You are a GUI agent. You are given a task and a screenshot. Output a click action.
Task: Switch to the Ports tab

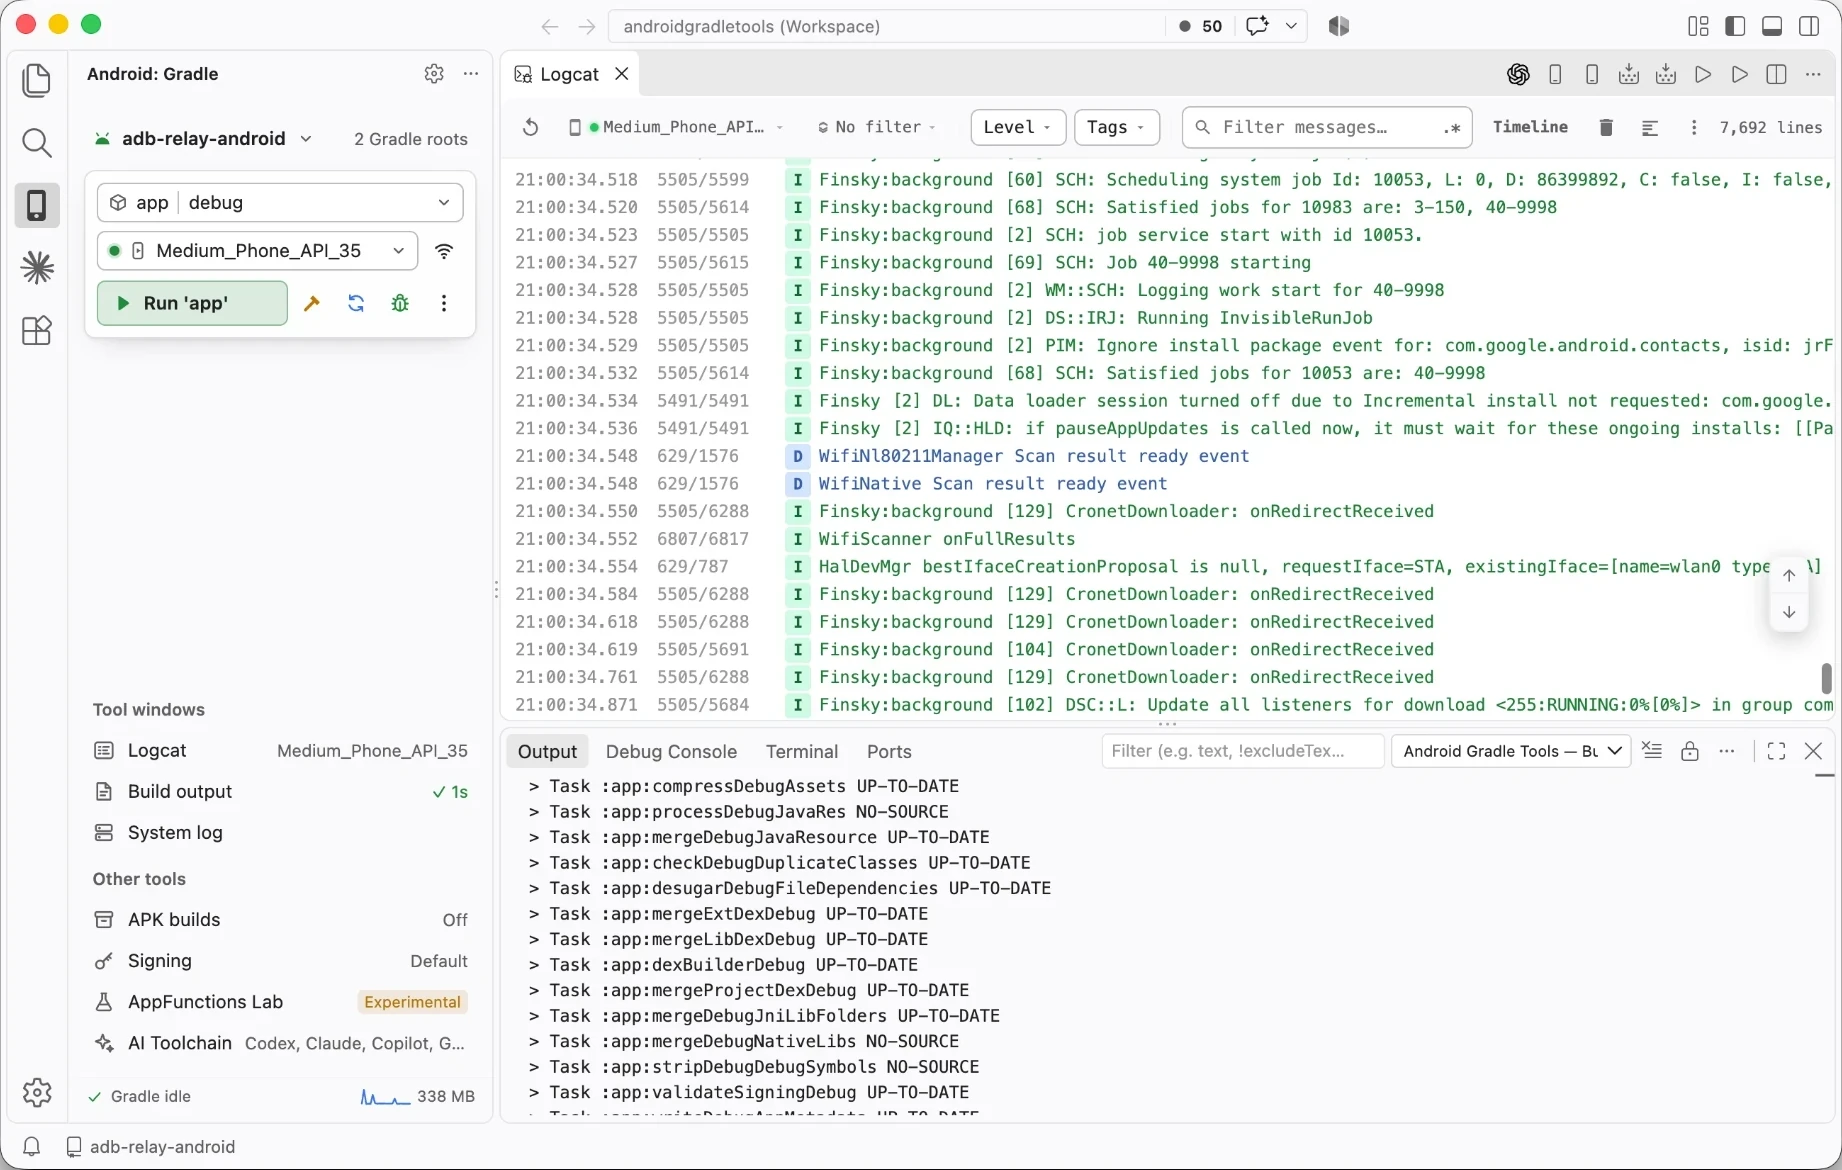[x=889, y=751]
